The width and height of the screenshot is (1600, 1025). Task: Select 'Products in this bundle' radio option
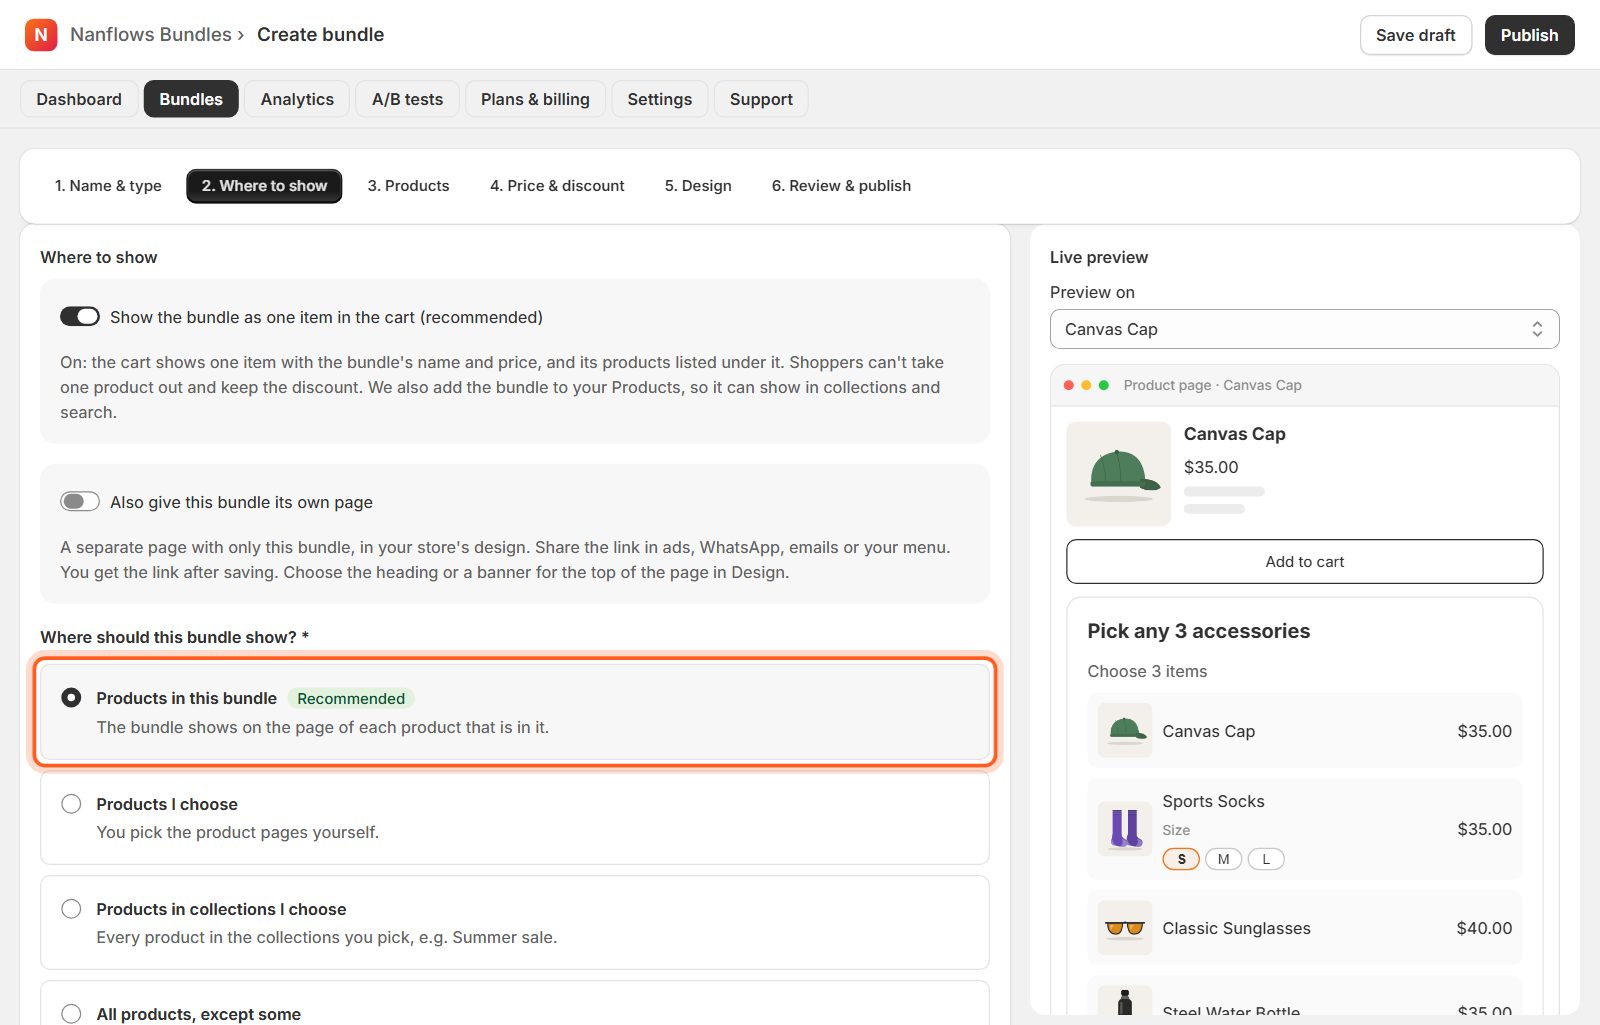[71, 698]
